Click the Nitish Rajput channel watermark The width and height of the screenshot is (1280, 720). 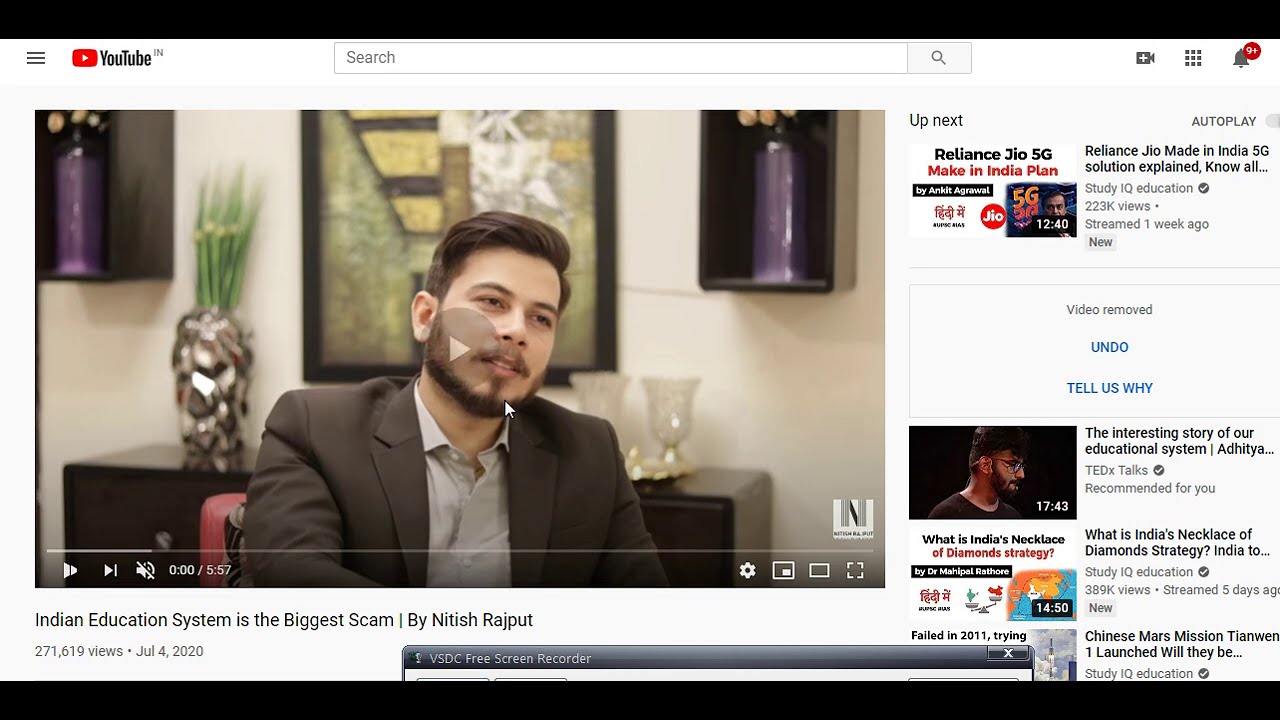[x=853, y=520]
